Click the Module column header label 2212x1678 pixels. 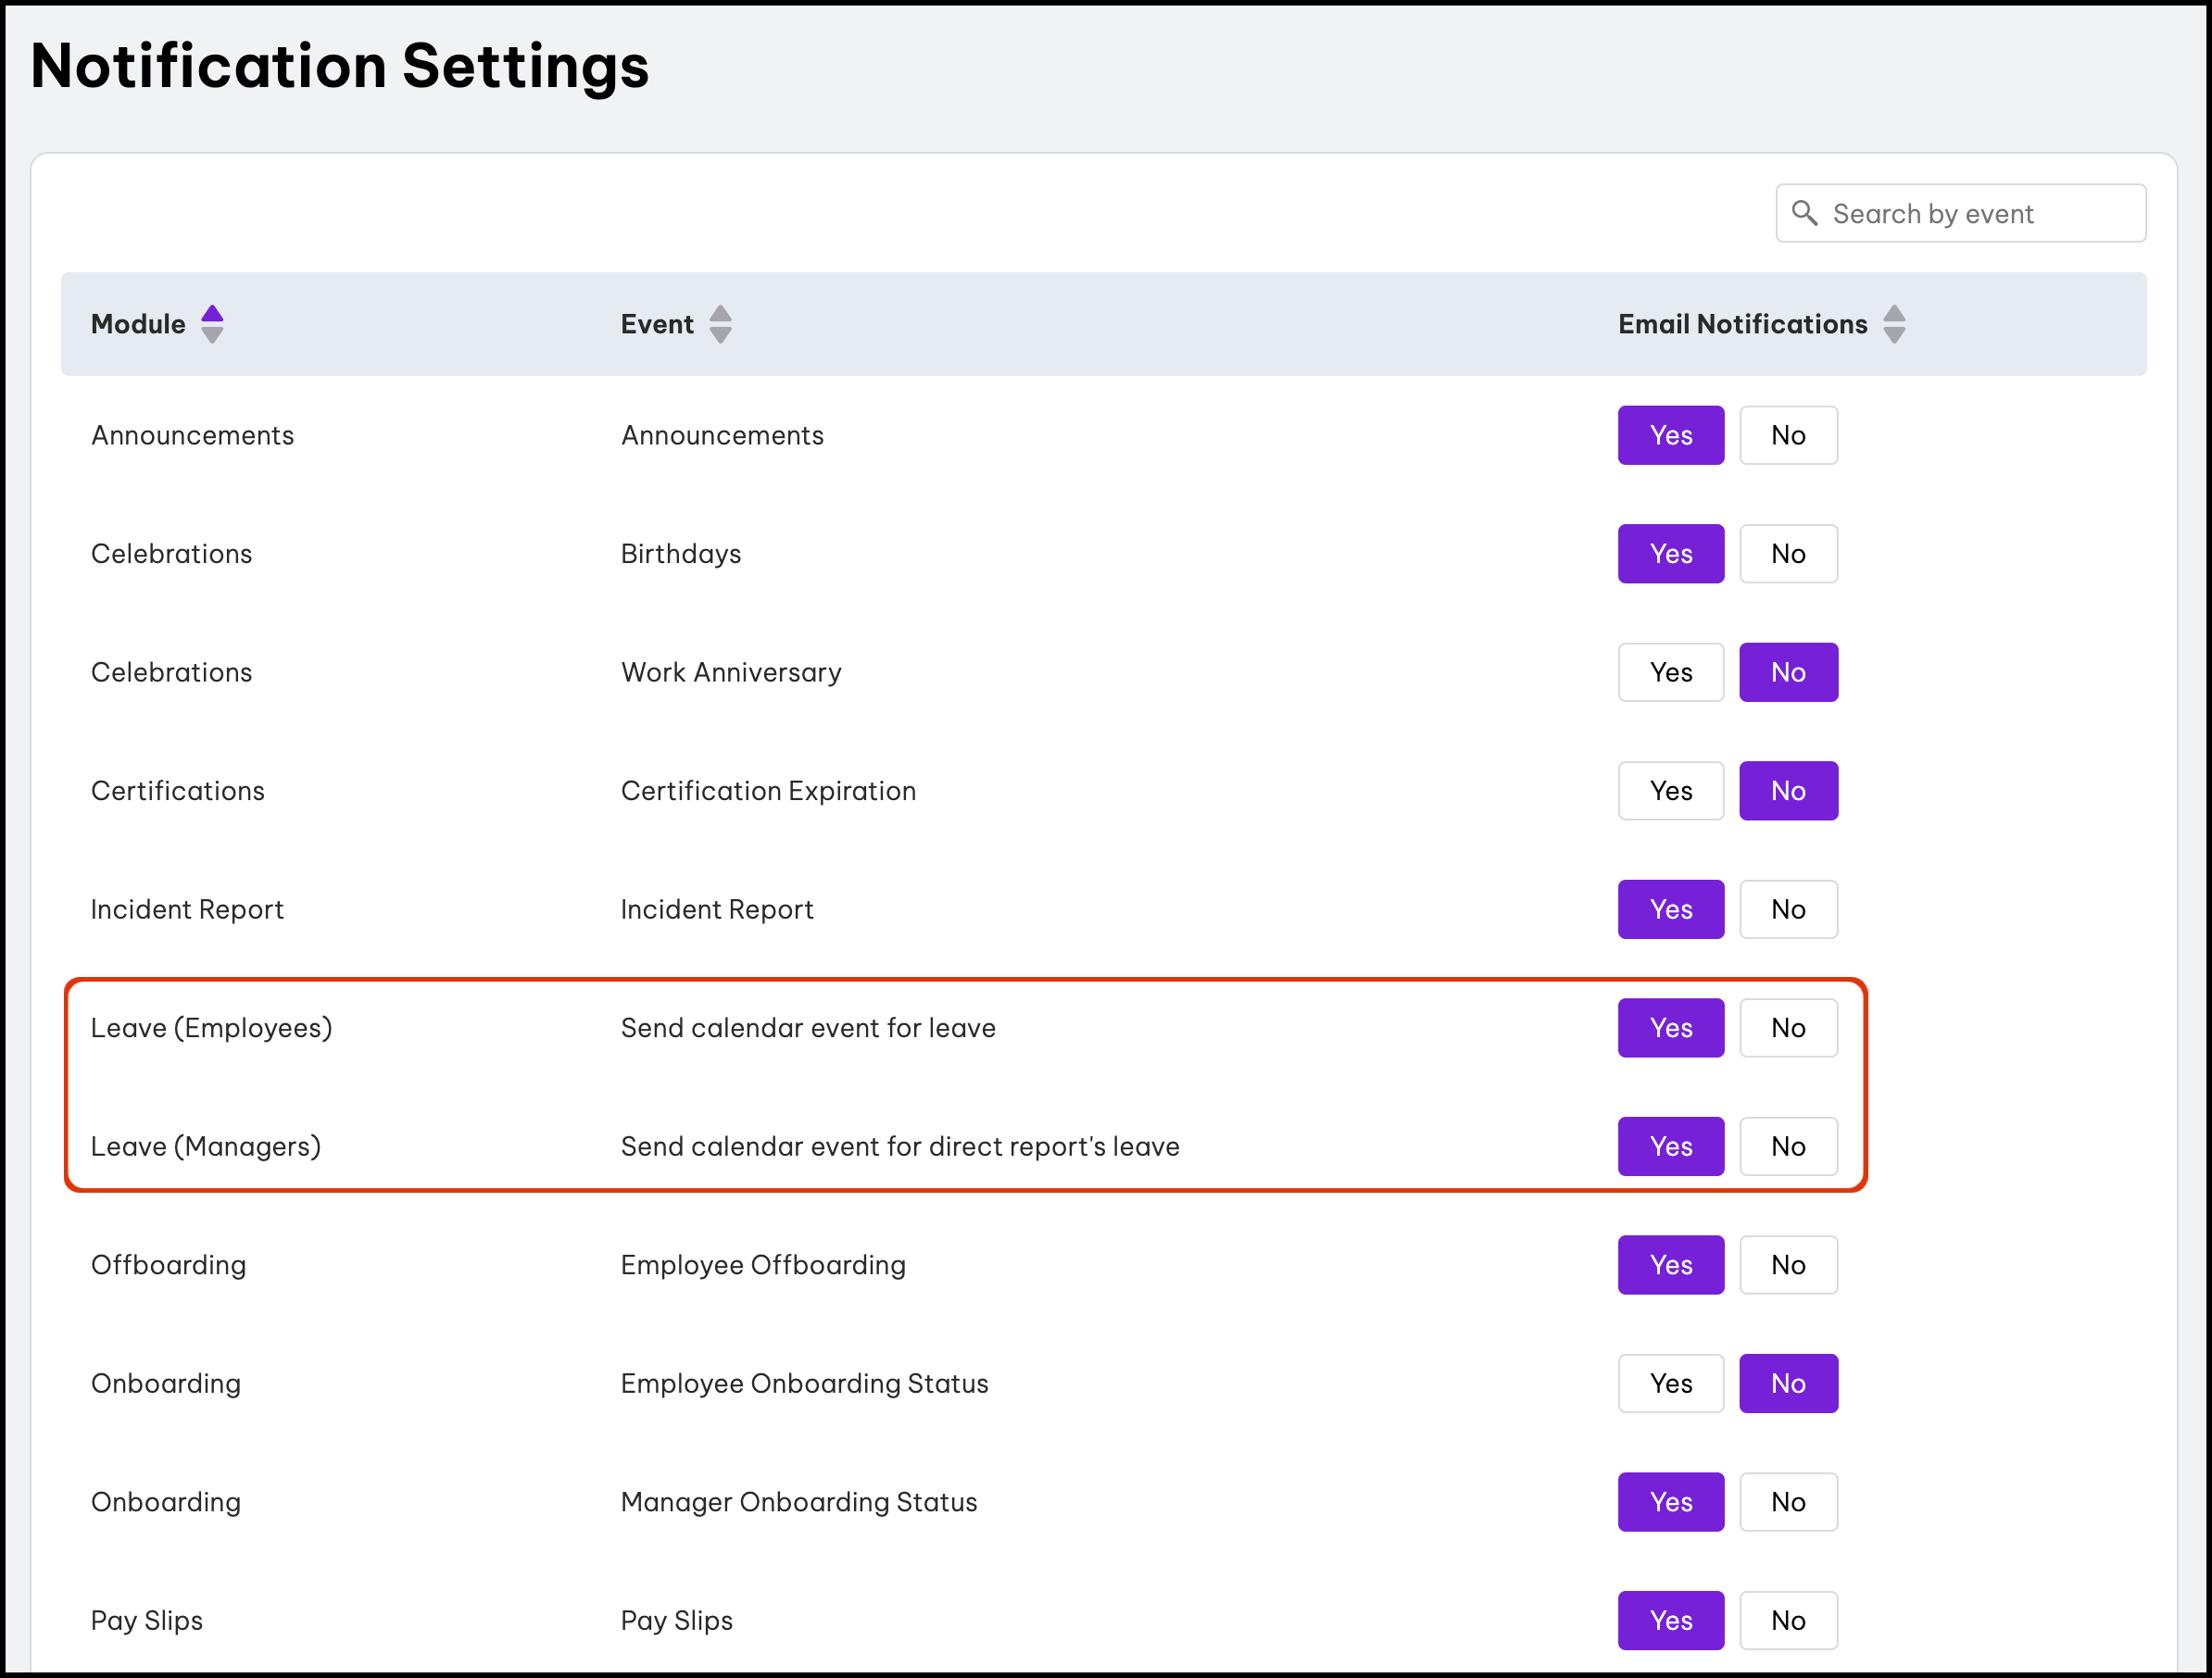click(138, 324)
